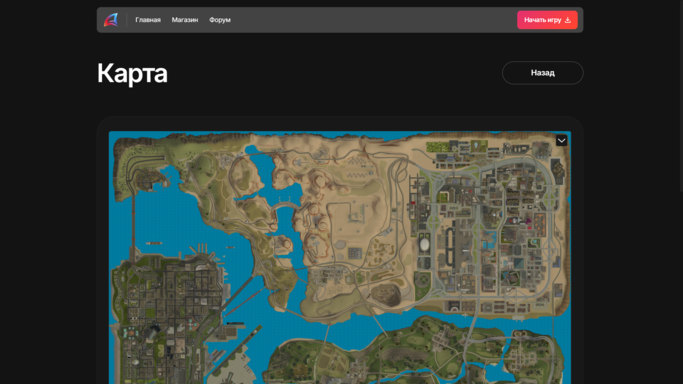Click the Начать игру button
The width and height of the screenshot is (683, 384).
click(547, 20)
